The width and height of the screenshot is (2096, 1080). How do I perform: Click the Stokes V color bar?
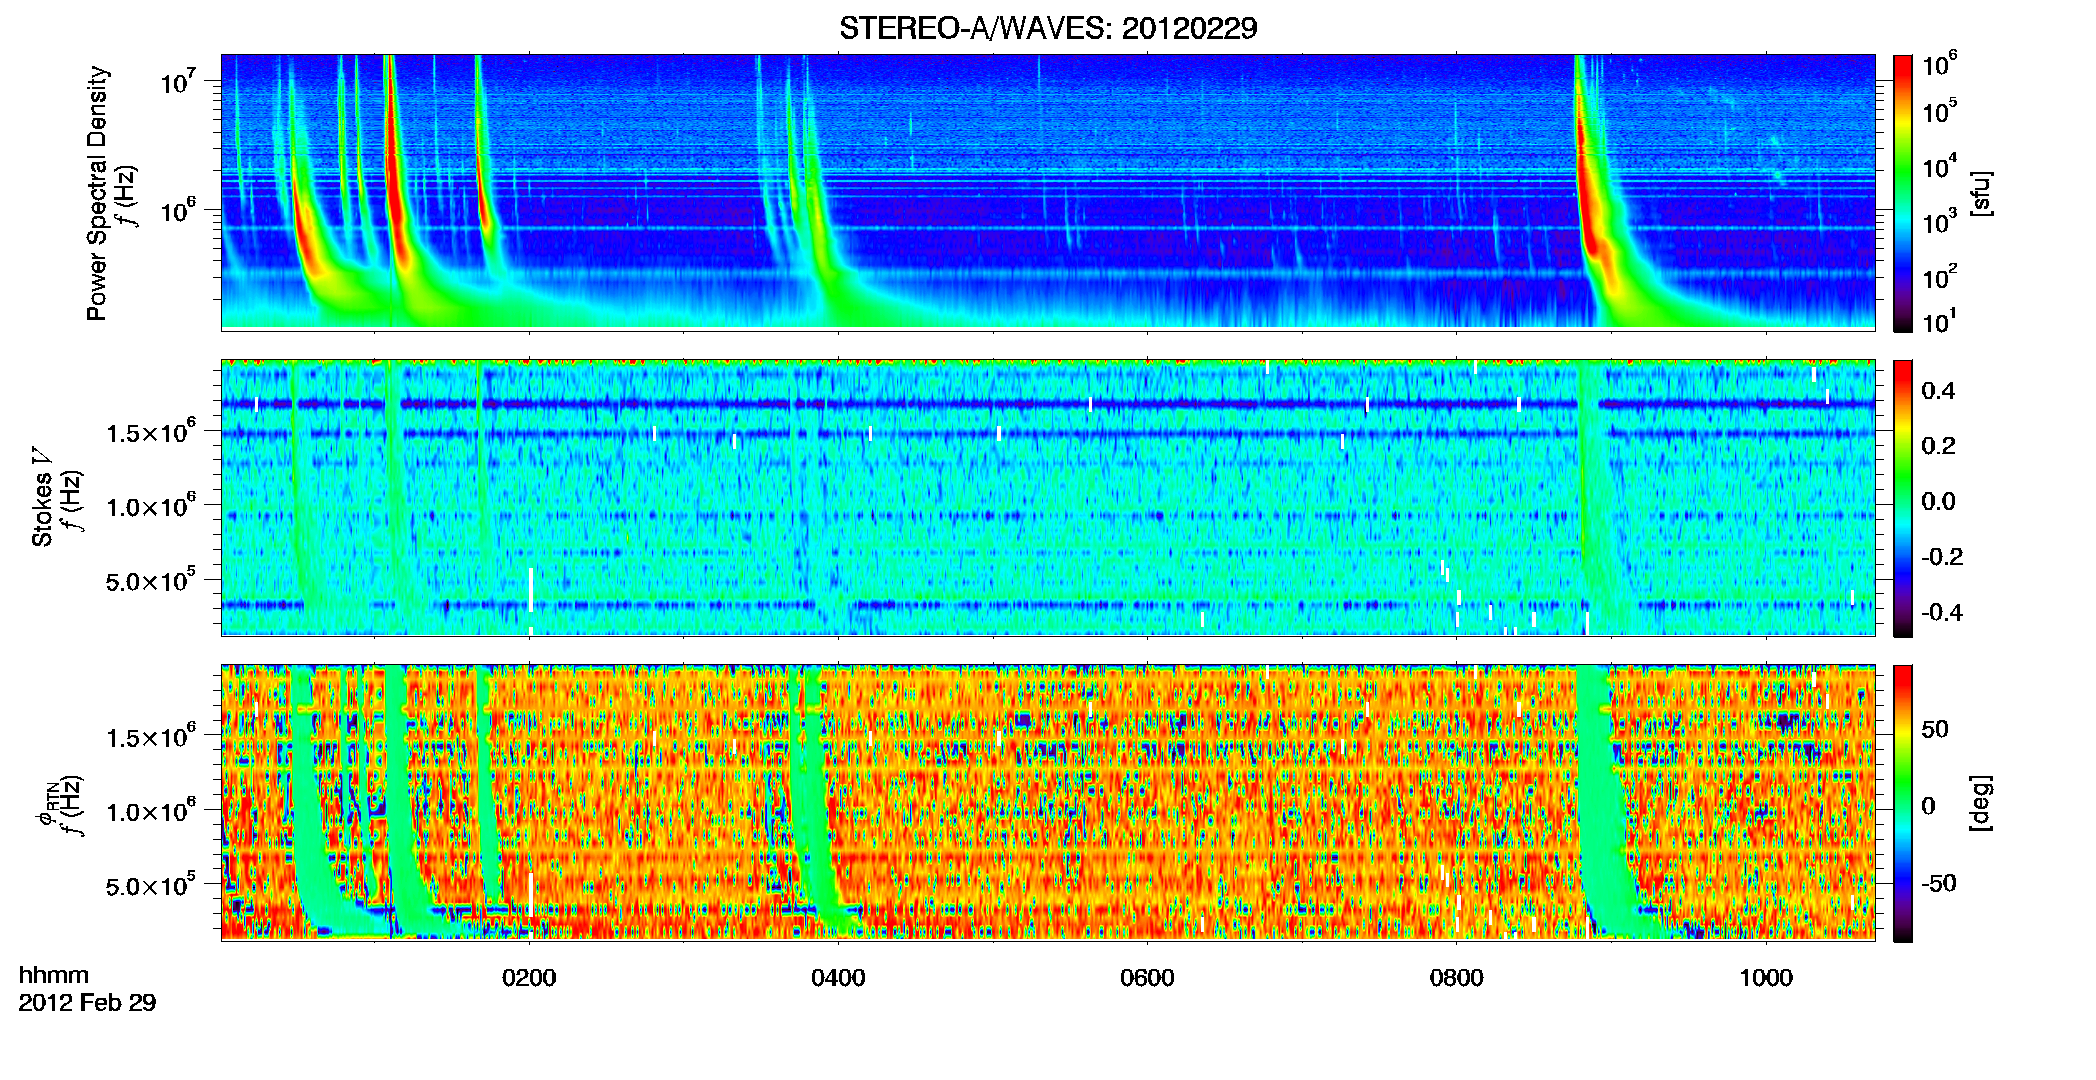click(1903, 498)
